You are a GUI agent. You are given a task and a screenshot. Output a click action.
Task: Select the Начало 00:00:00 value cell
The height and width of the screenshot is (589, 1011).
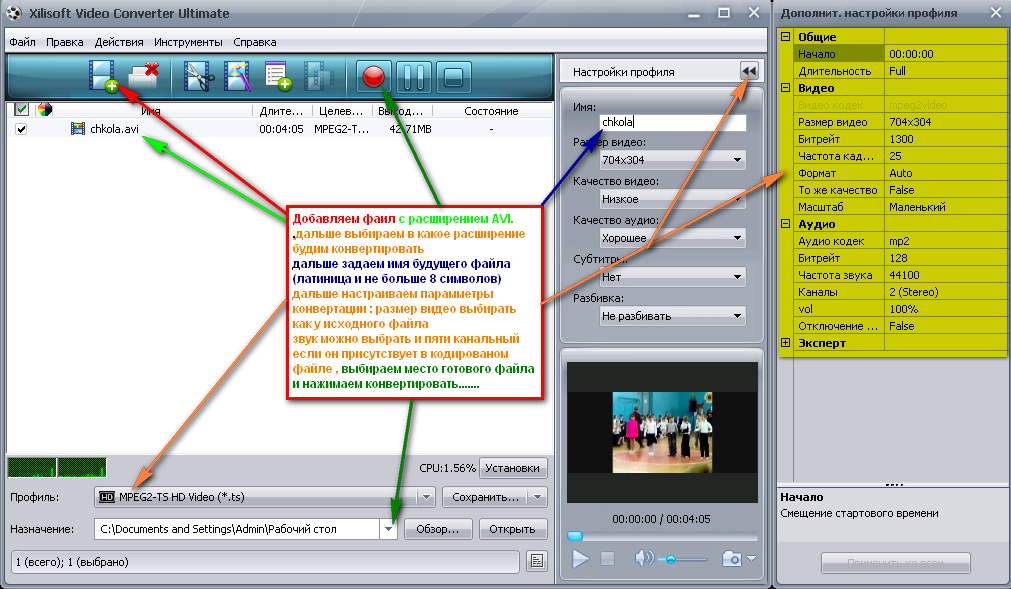(x=945, y=54)
